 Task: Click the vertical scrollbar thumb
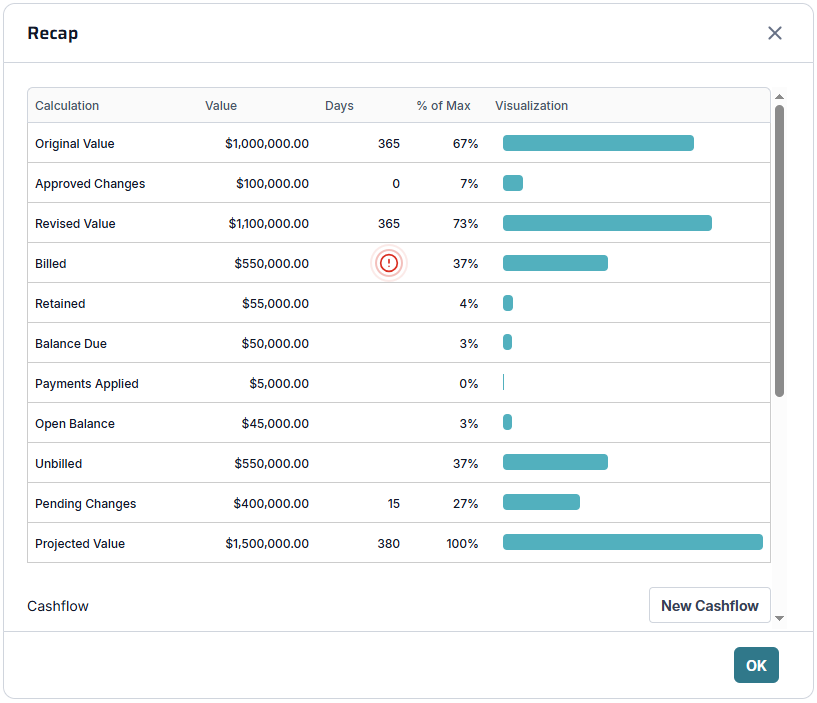click(779, 250)
